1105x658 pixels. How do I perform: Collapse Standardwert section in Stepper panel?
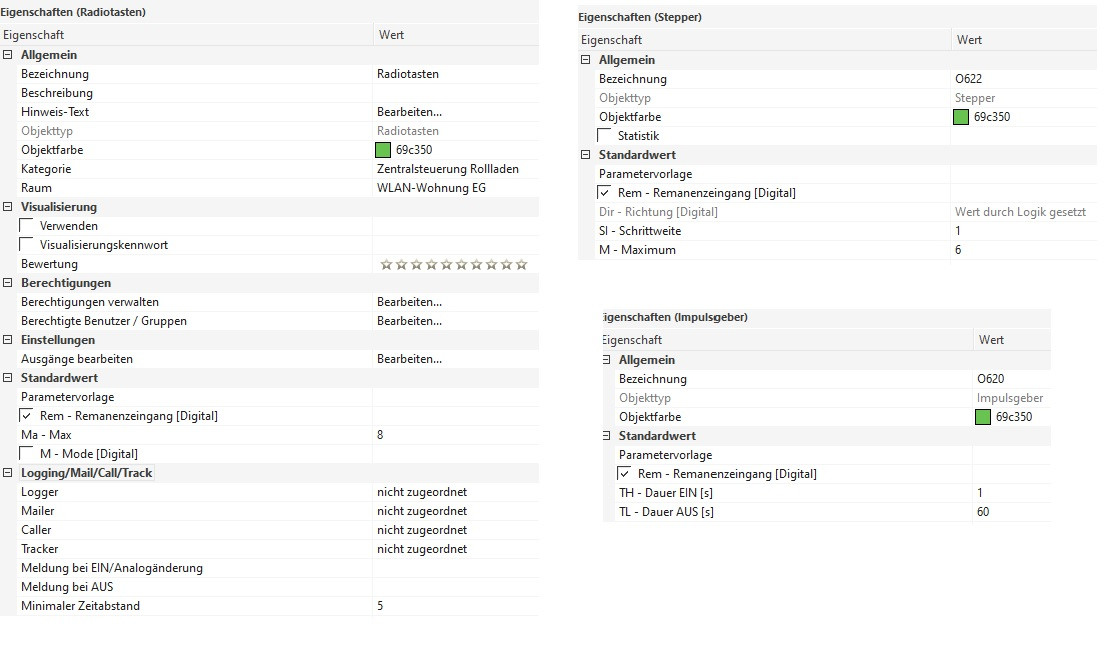(x=586, y=155)
